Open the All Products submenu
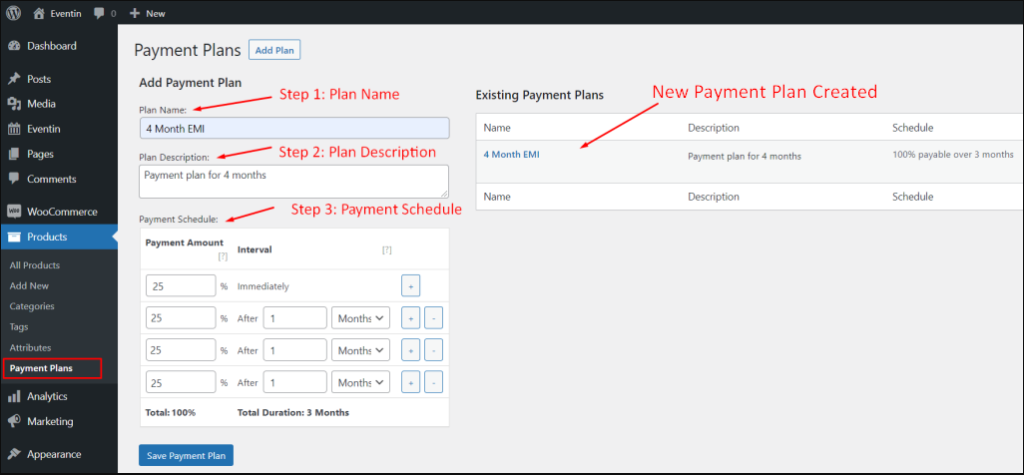The image size is (1024, 475). [35, 265]
